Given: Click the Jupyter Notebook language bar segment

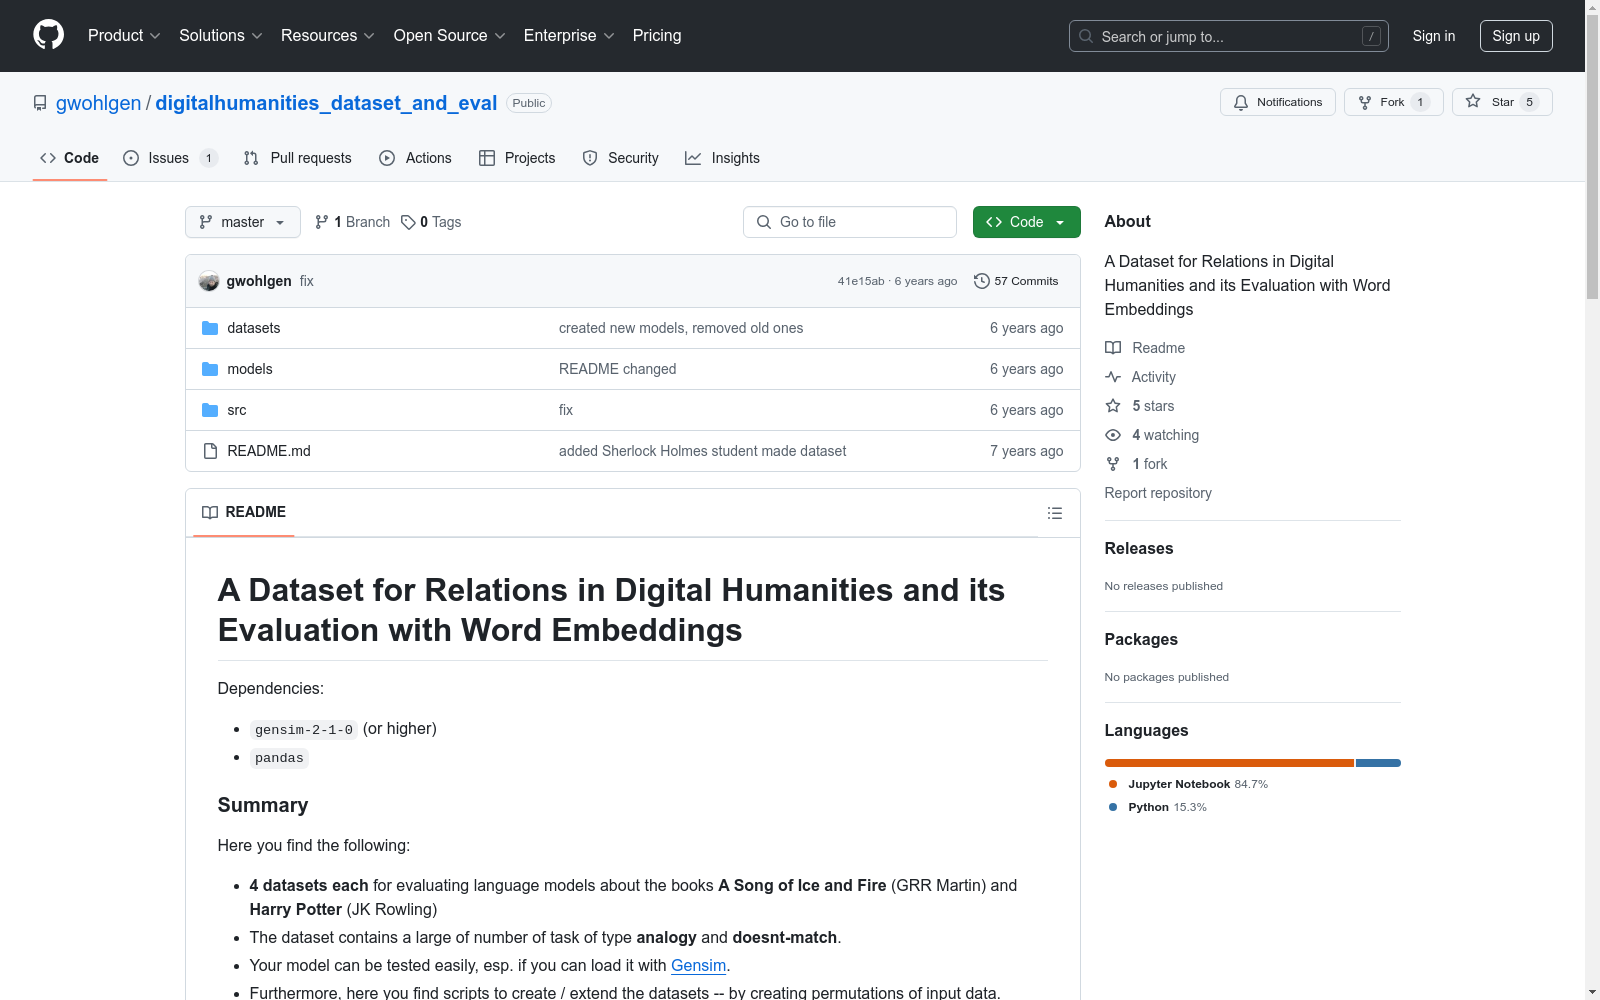Looking at the screenshot, I should (x=1229, y=763).
